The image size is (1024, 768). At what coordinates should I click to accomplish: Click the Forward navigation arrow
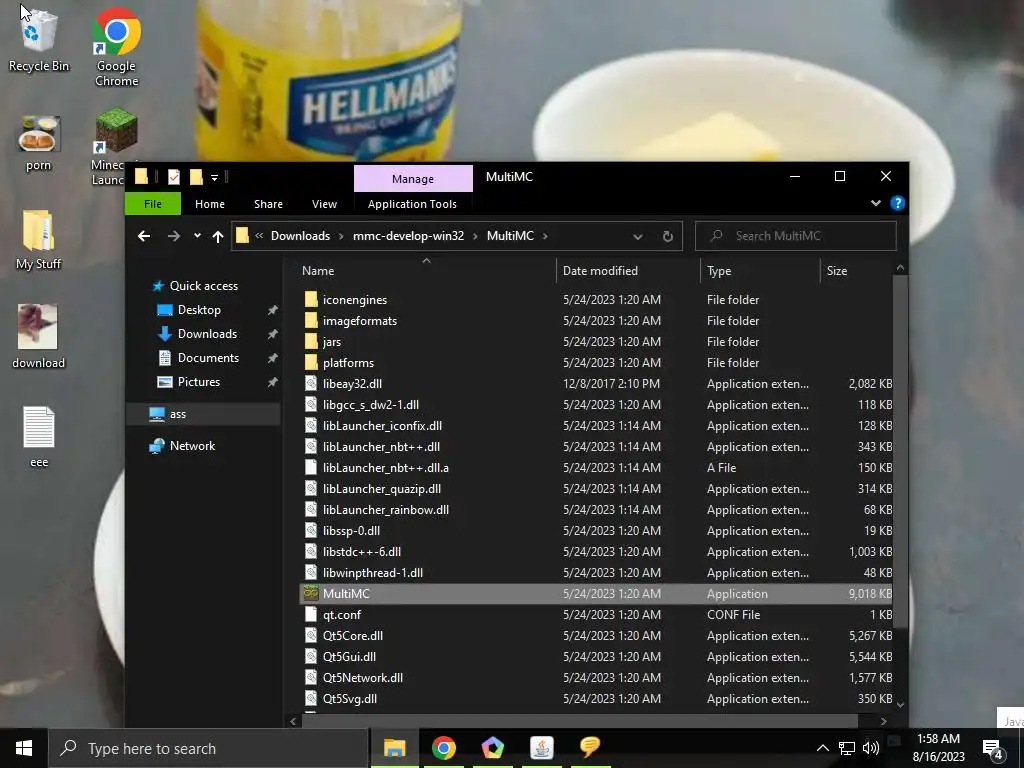[173, 236]
